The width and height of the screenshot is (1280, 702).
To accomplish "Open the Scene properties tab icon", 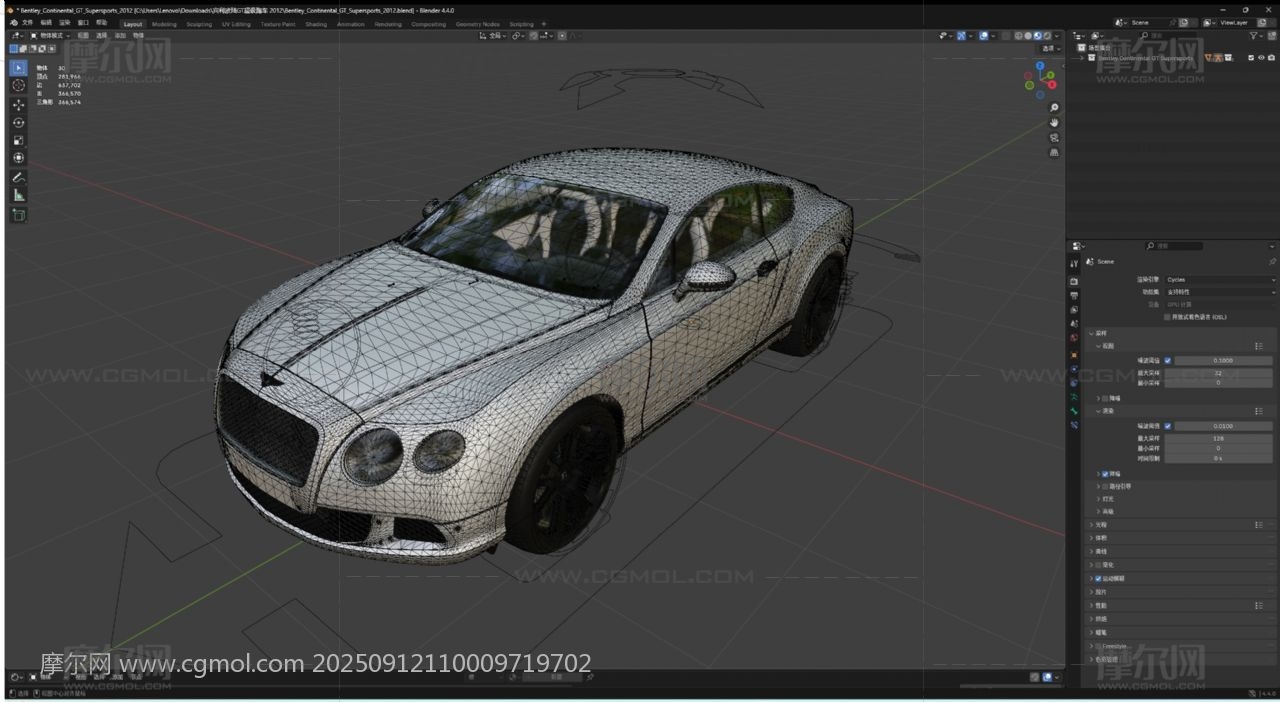I will (x=1074, y=324).
